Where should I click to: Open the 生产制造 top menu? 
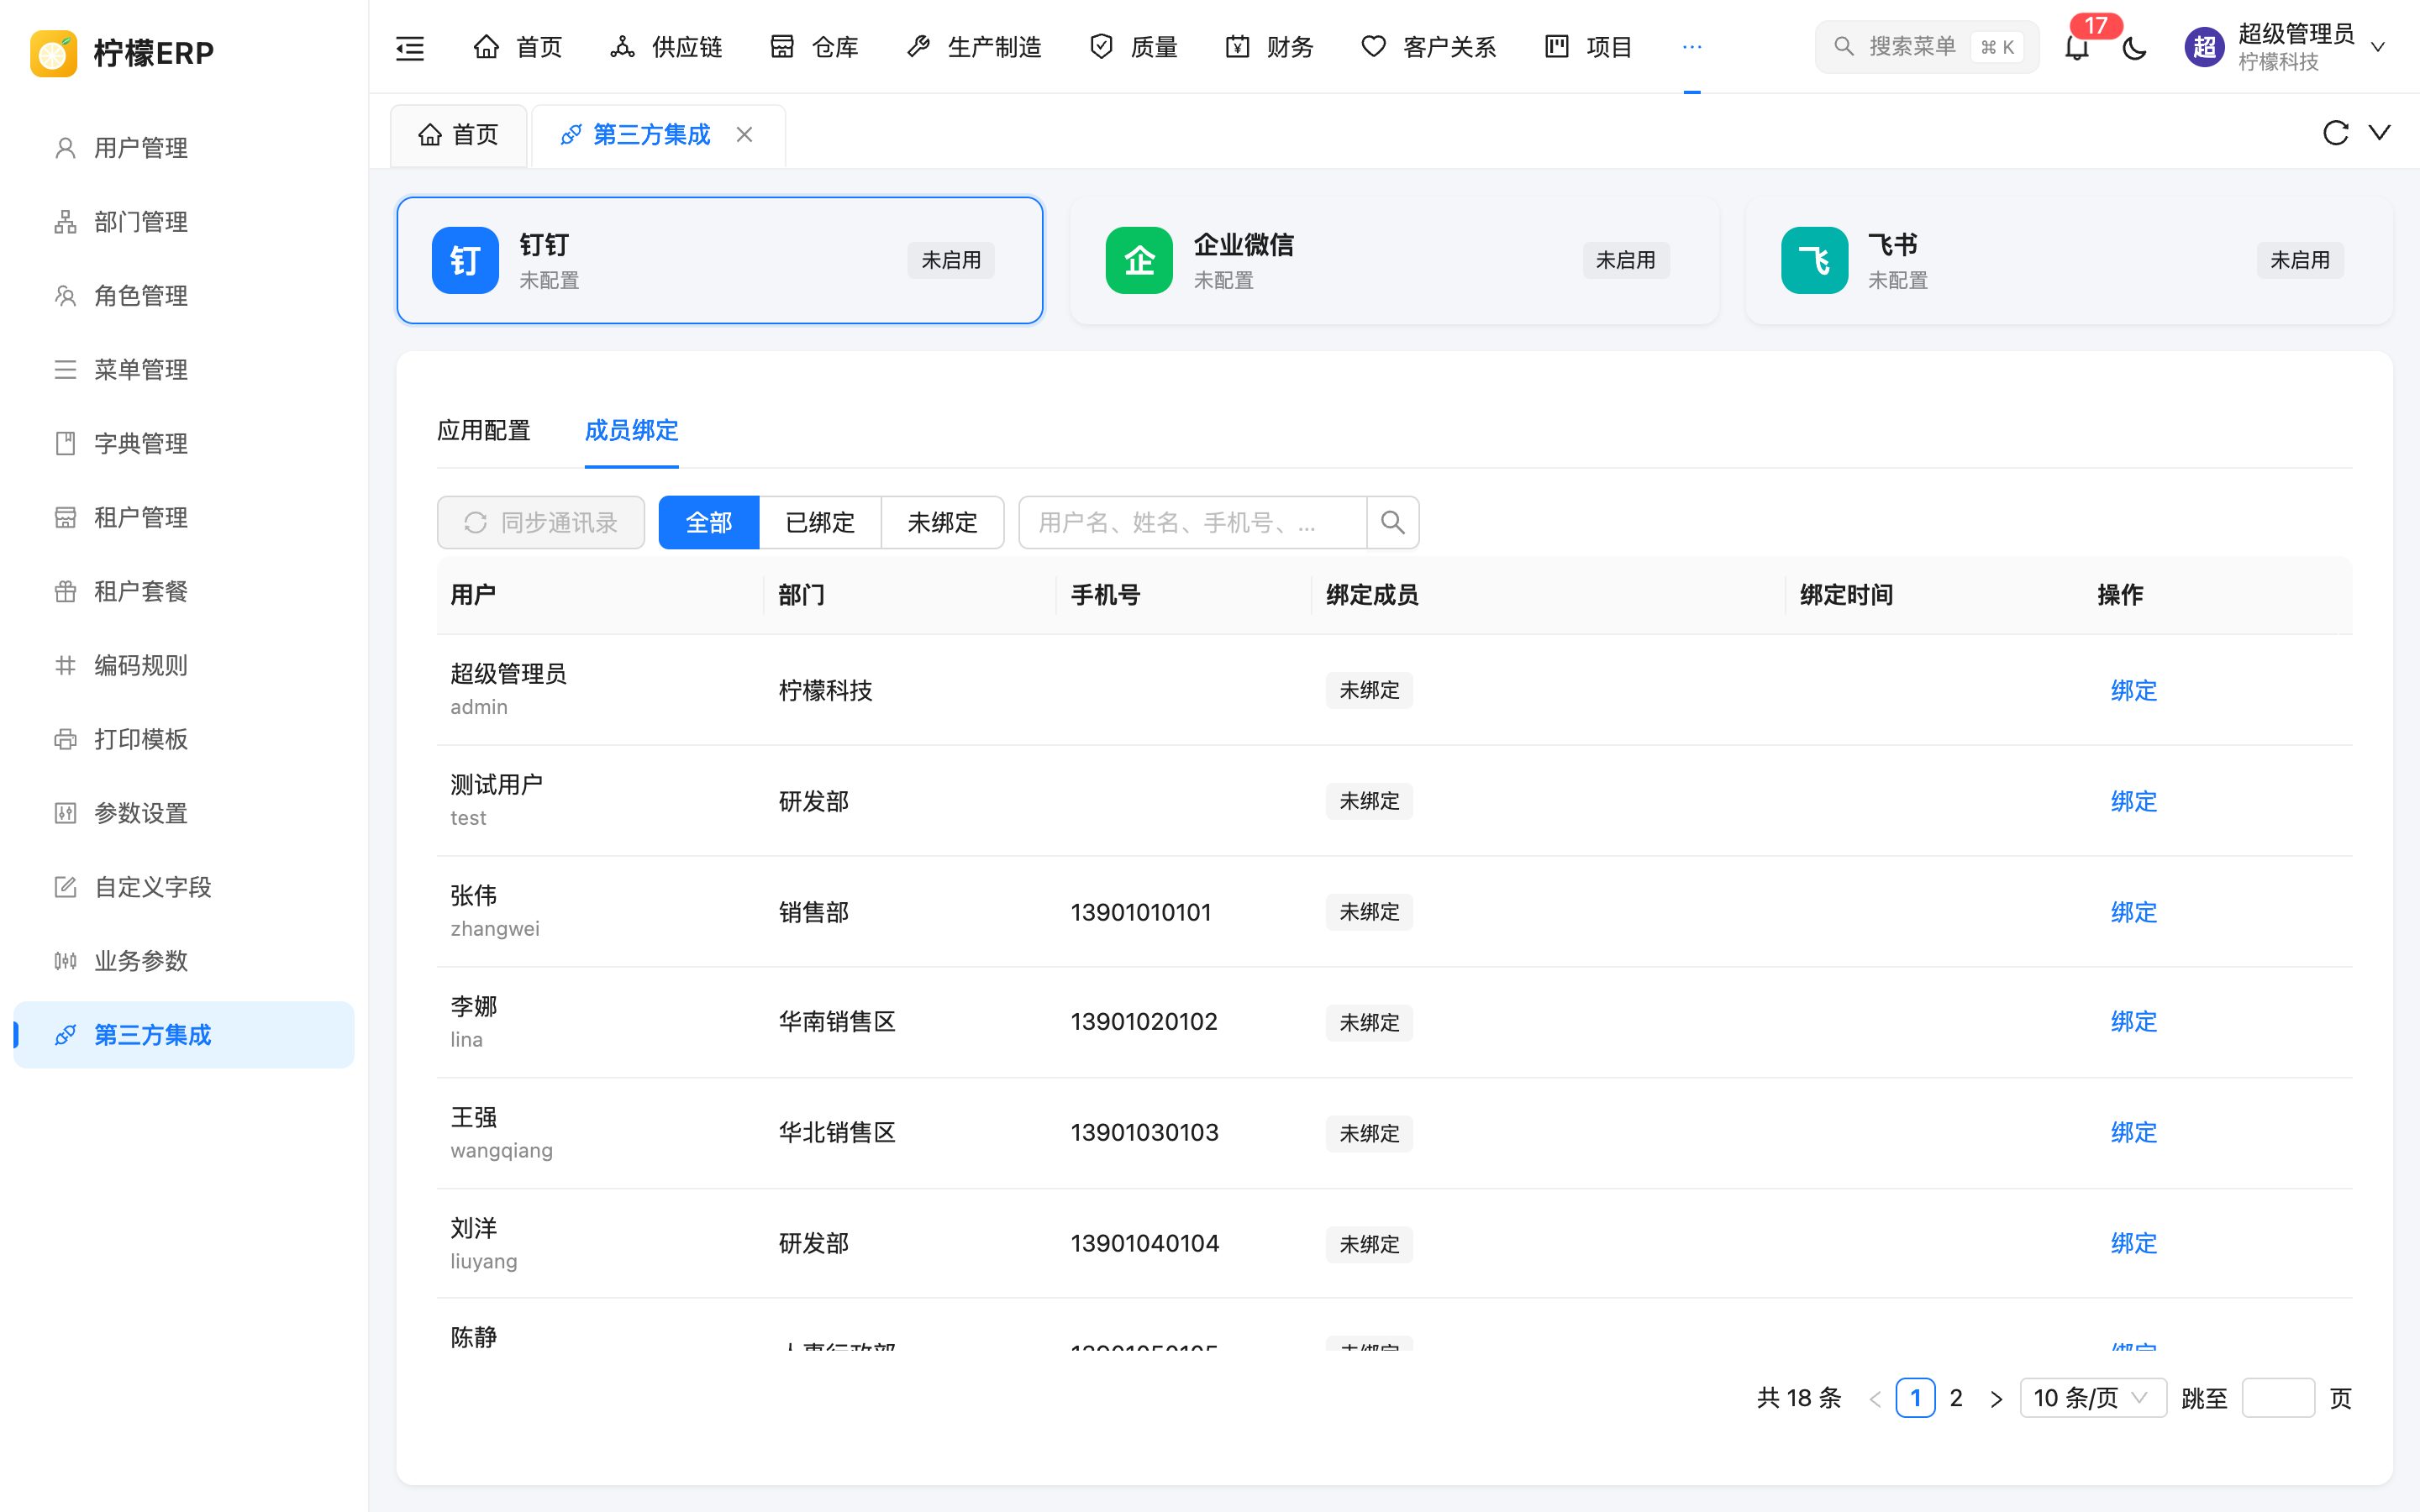974,47
